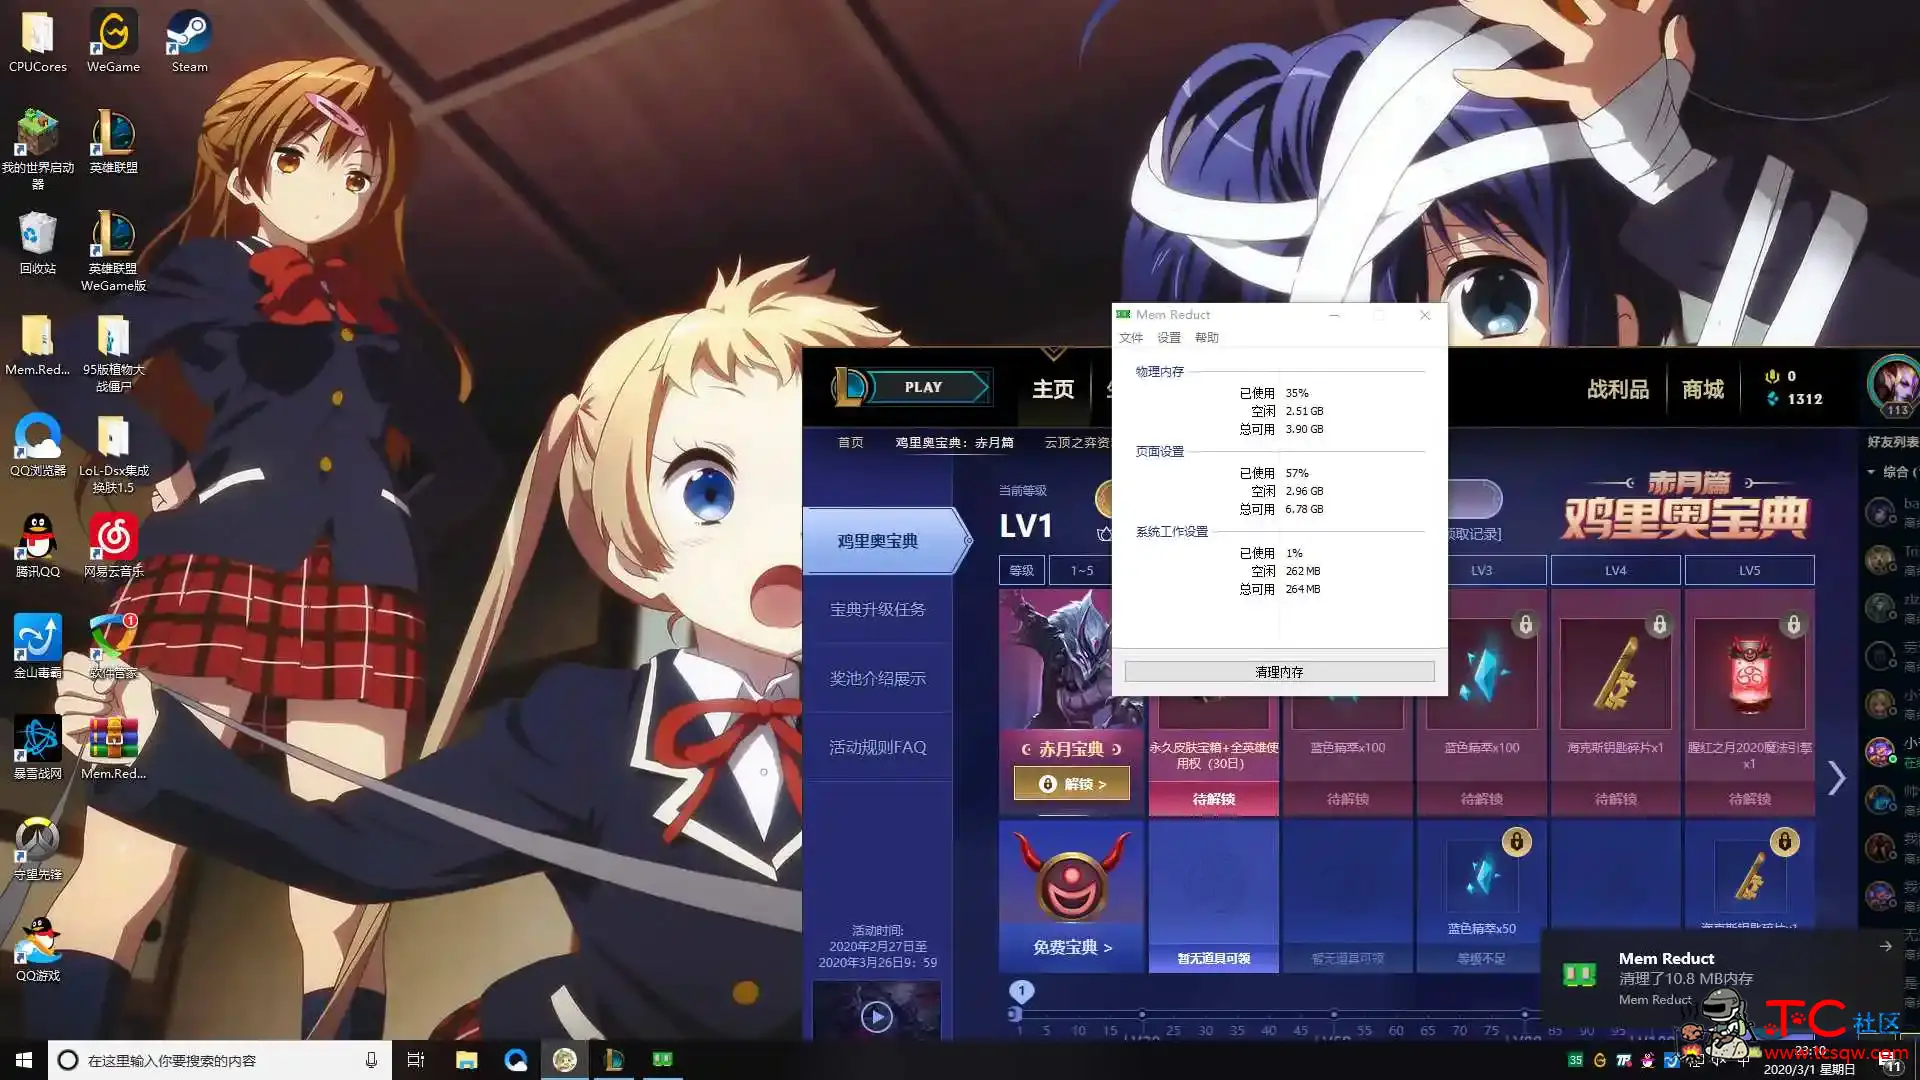This screenshot has height=1080, width=1920.
Task: Open 文件 menu in Mem Reduct
Action: pyautogui.click(x=1130, y=338)
